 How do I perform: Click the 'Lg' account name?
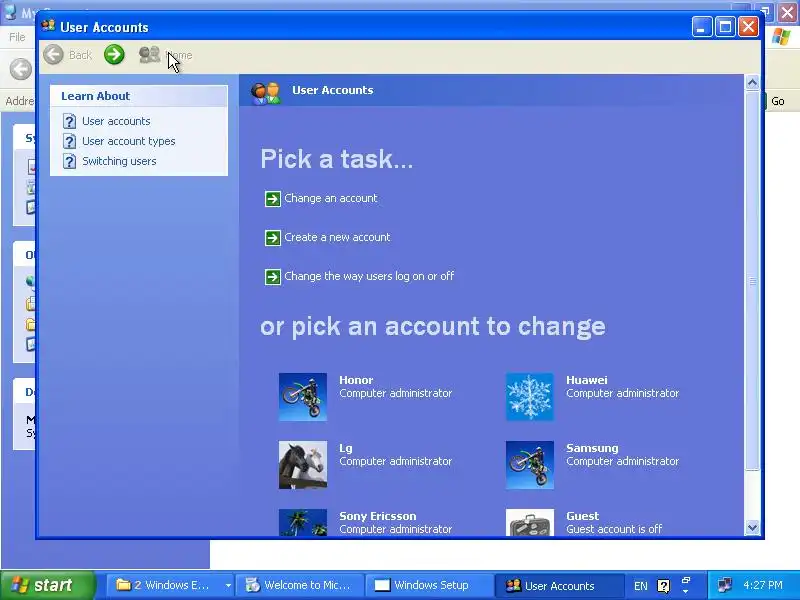coord(346,448)
